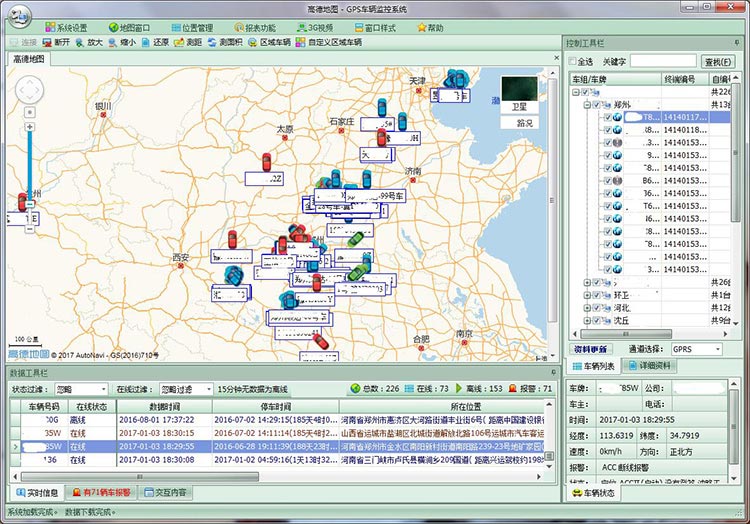Open the 系统设置 menu
Screen dimensions: 750x524
(66, 28)
